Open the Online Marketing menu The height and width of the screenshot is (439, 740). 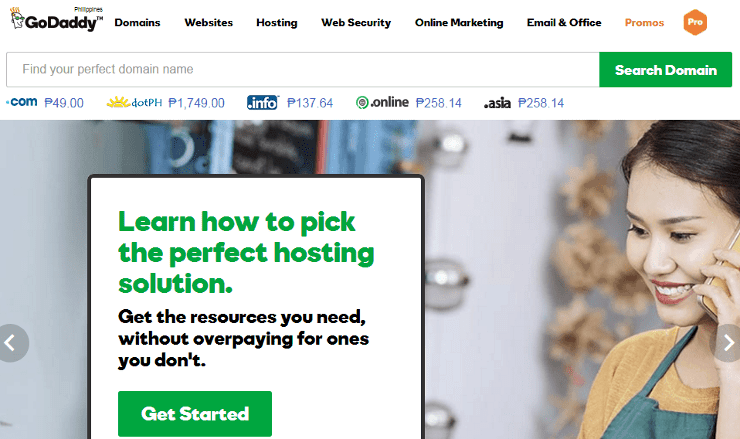(459, 23)
